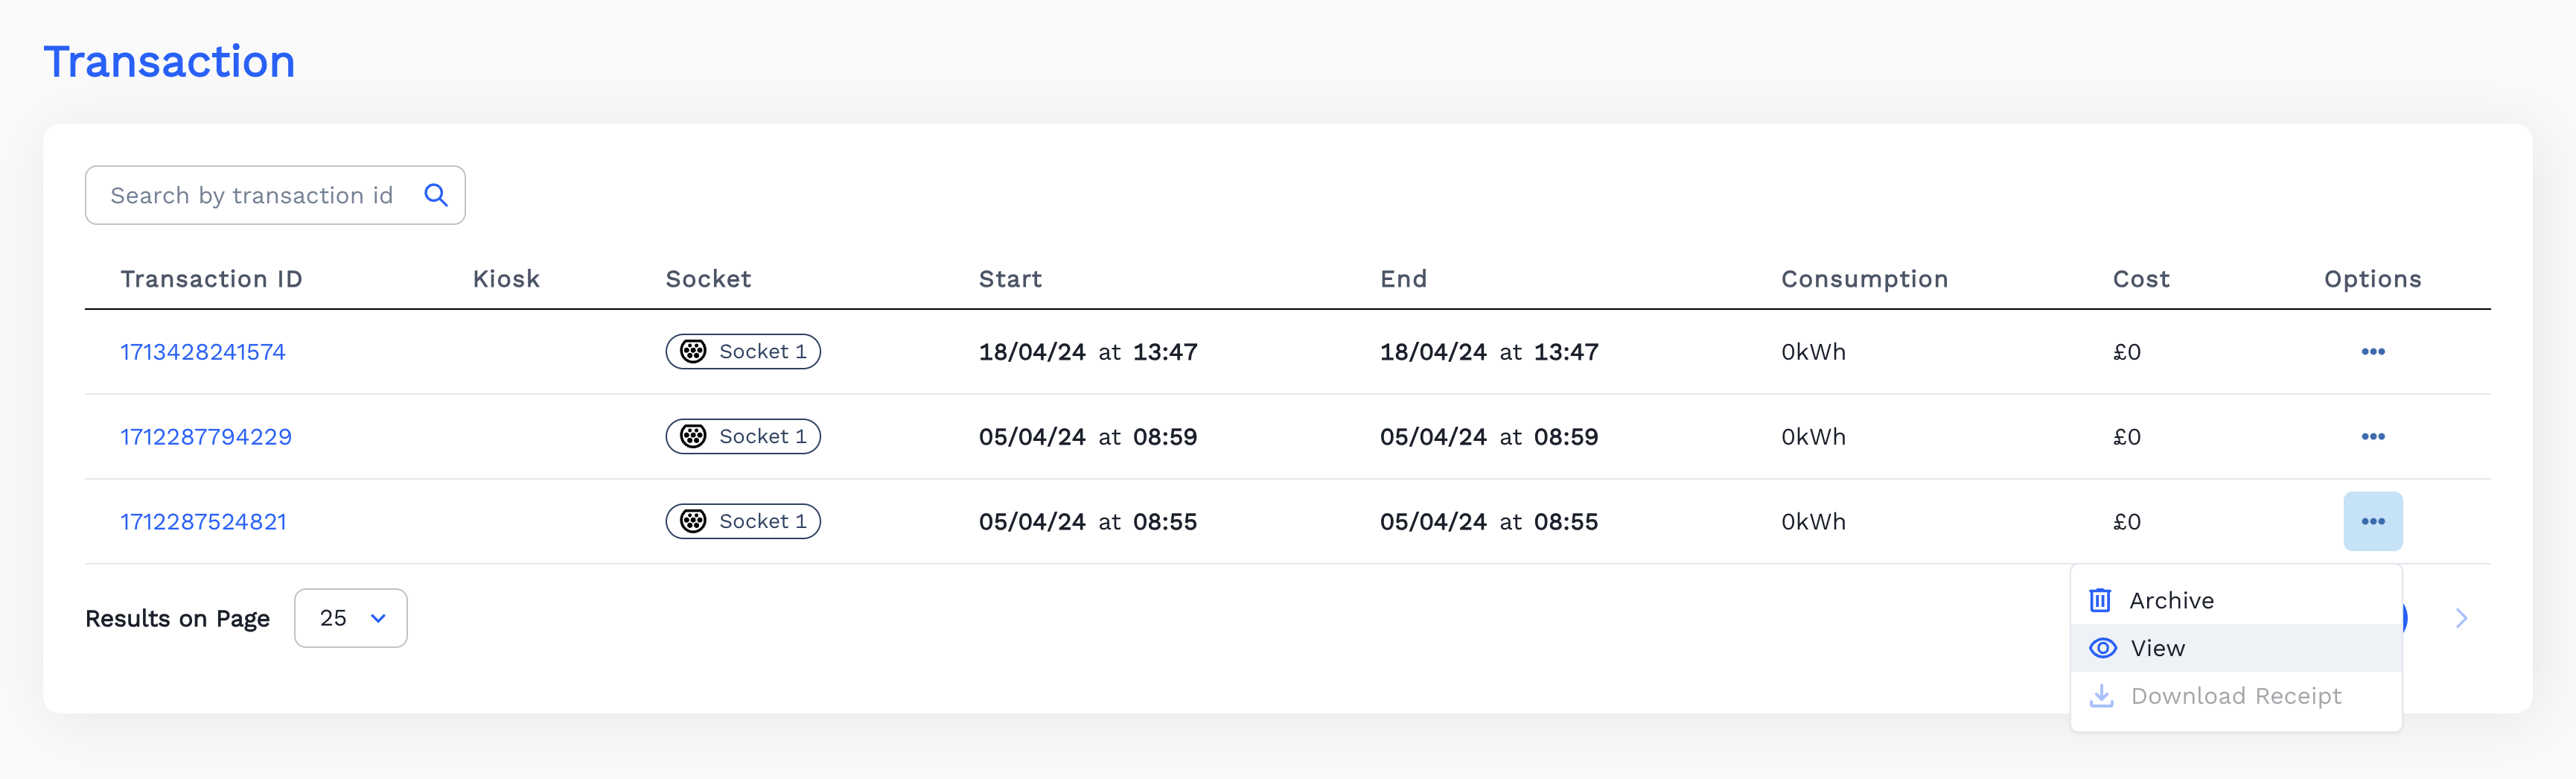Open options menu for transaction 1712287794229
The height and width of the screenshot is (779, 2576).
point(2372,437)
